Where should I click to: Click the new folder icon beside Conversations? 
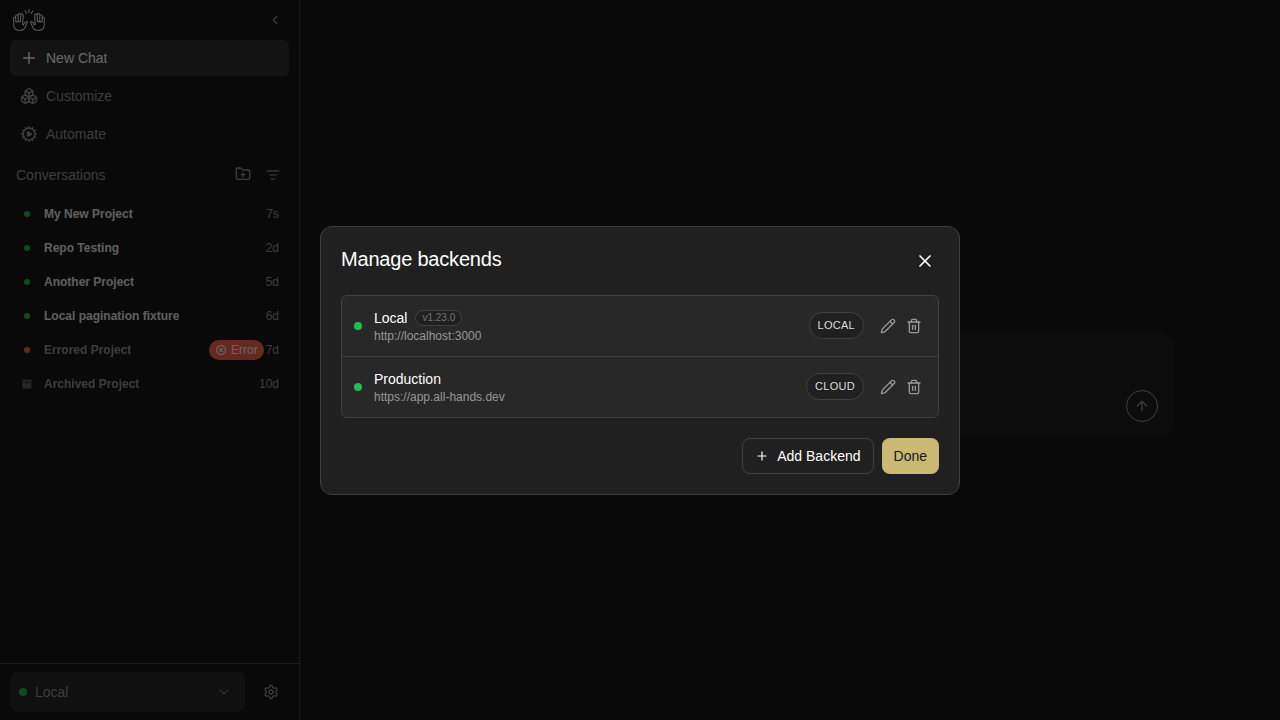click(243, 174)
